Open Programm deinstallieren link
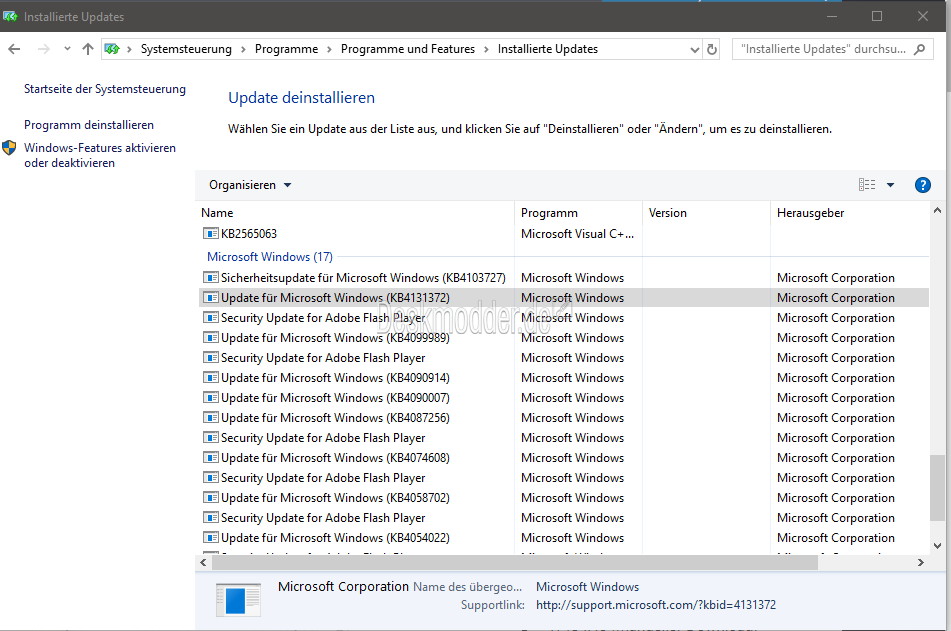This screenshot has height=631, width=951. click(89, 125)
